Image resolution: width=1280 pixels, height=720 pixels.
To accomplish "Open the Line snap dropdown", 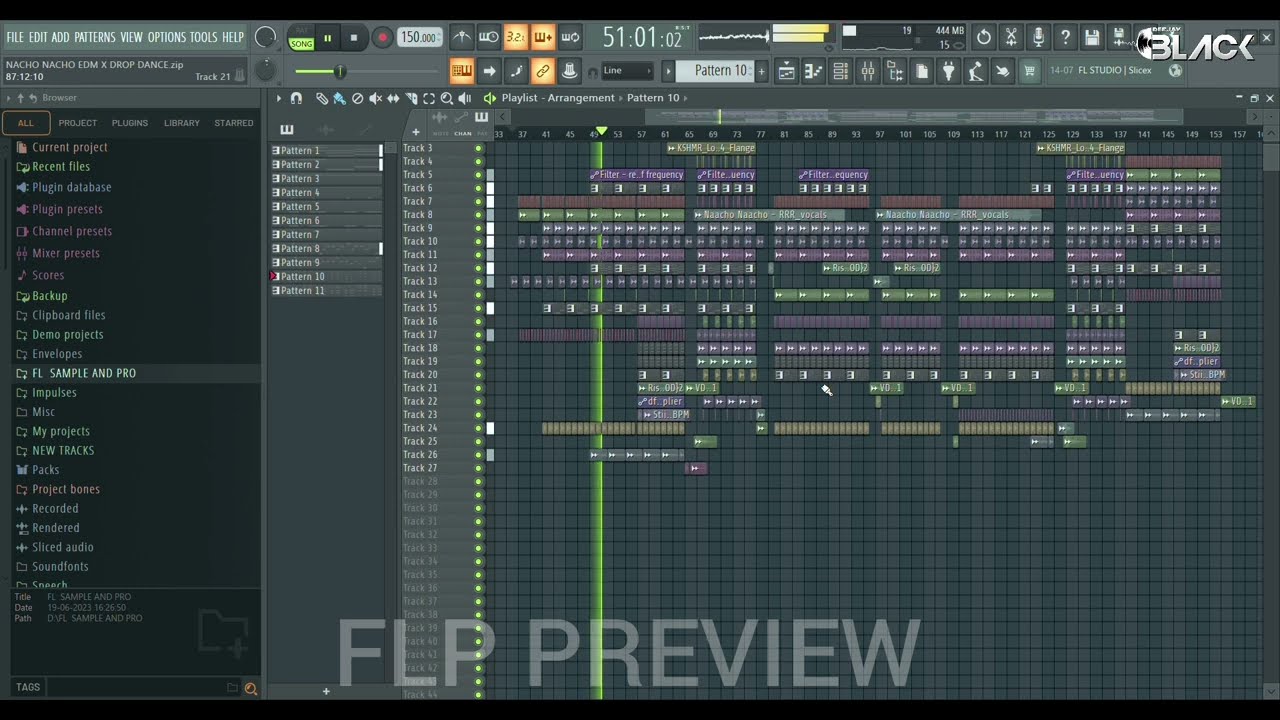I will (x=628, y=71).
